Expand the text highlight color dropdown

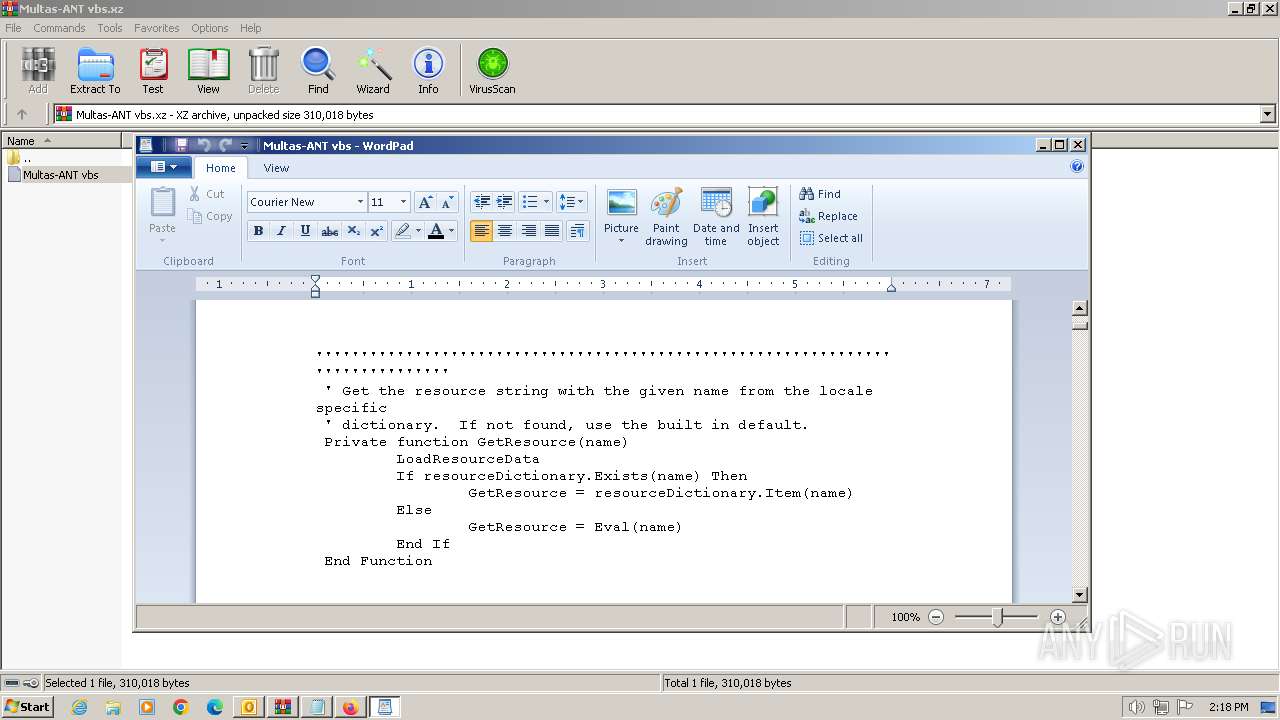tap(418, 231)
